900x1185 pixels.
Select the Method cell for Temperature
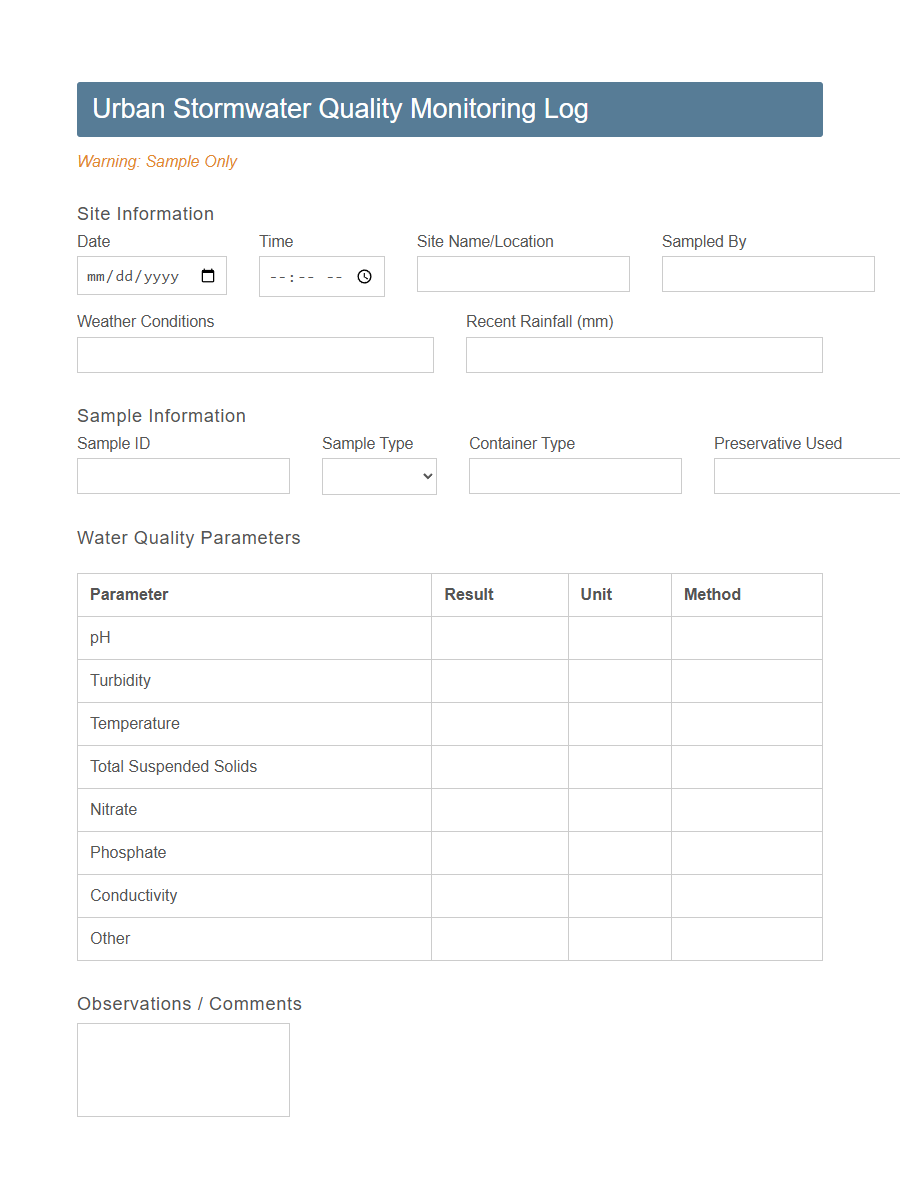[x=746, y=724]
